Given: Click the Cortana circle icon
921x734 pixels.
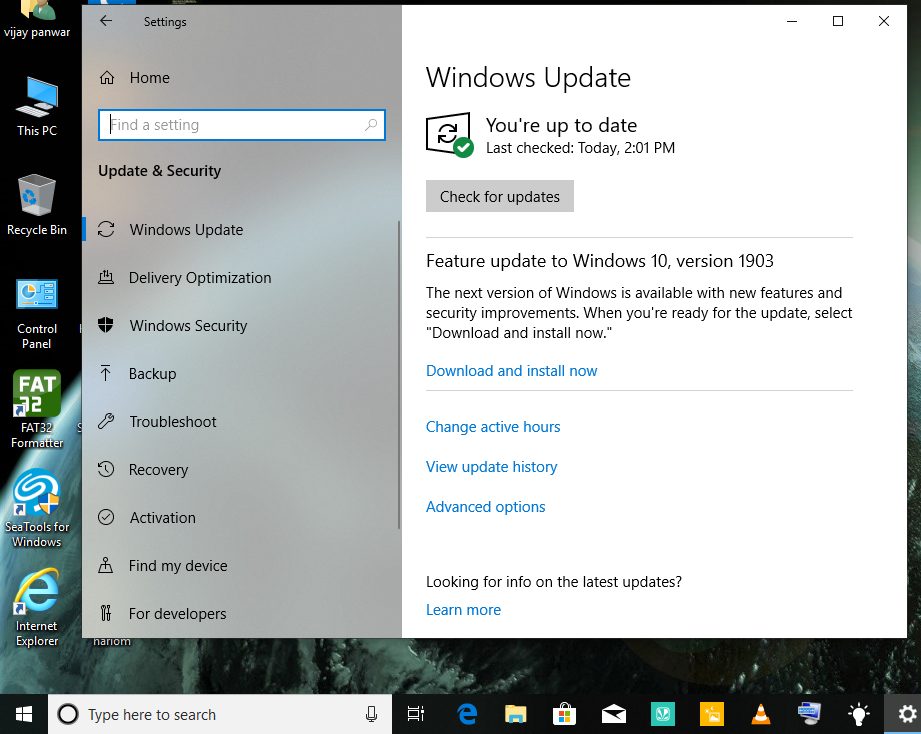Looking at the screenshot, I should (68, 714).
